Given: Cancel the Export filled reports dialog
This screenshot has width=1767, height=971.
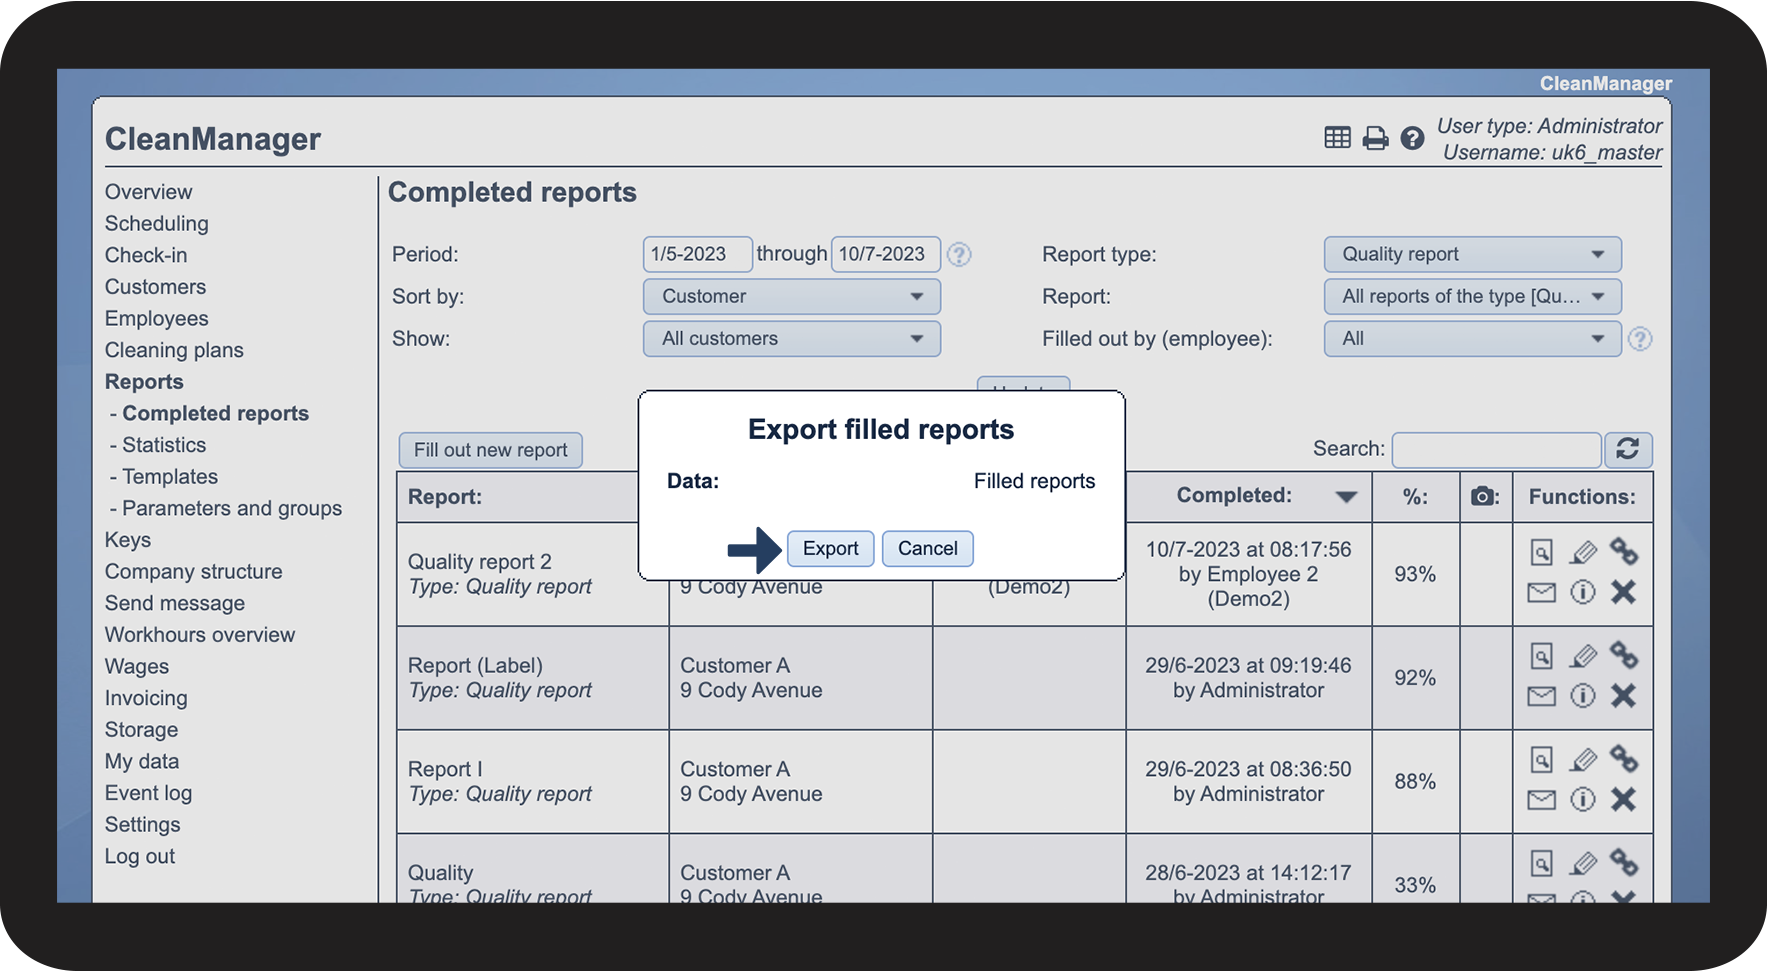Looking at the screenshot, I should click(x=927, y=548).
